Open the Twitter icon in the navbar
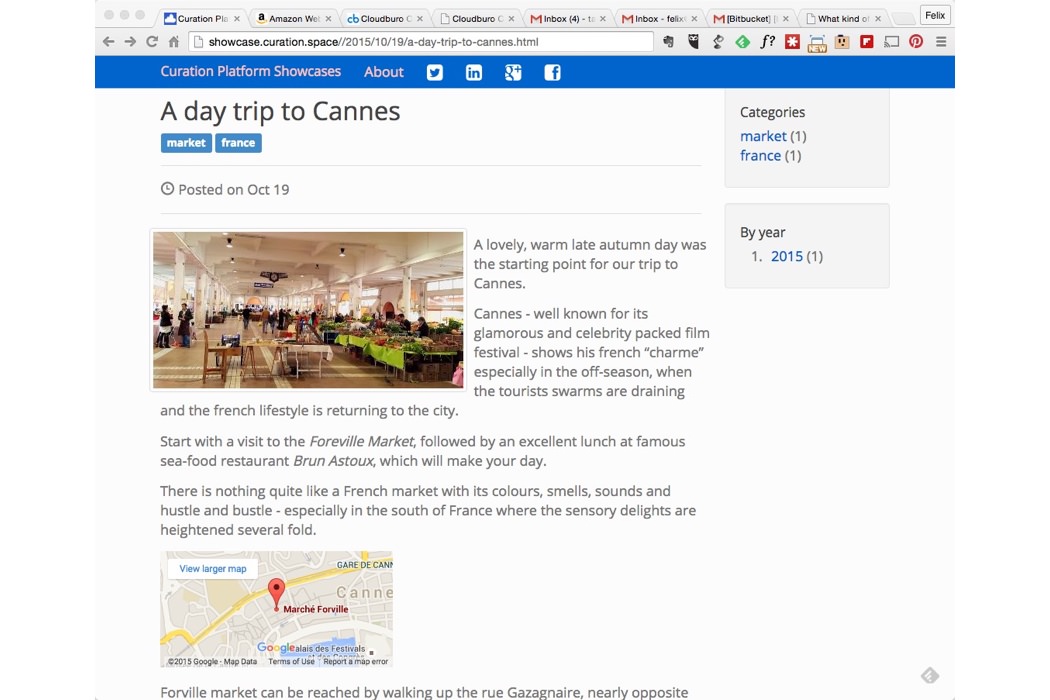This screenshot has height=700, width=1050. pos(434,72)
